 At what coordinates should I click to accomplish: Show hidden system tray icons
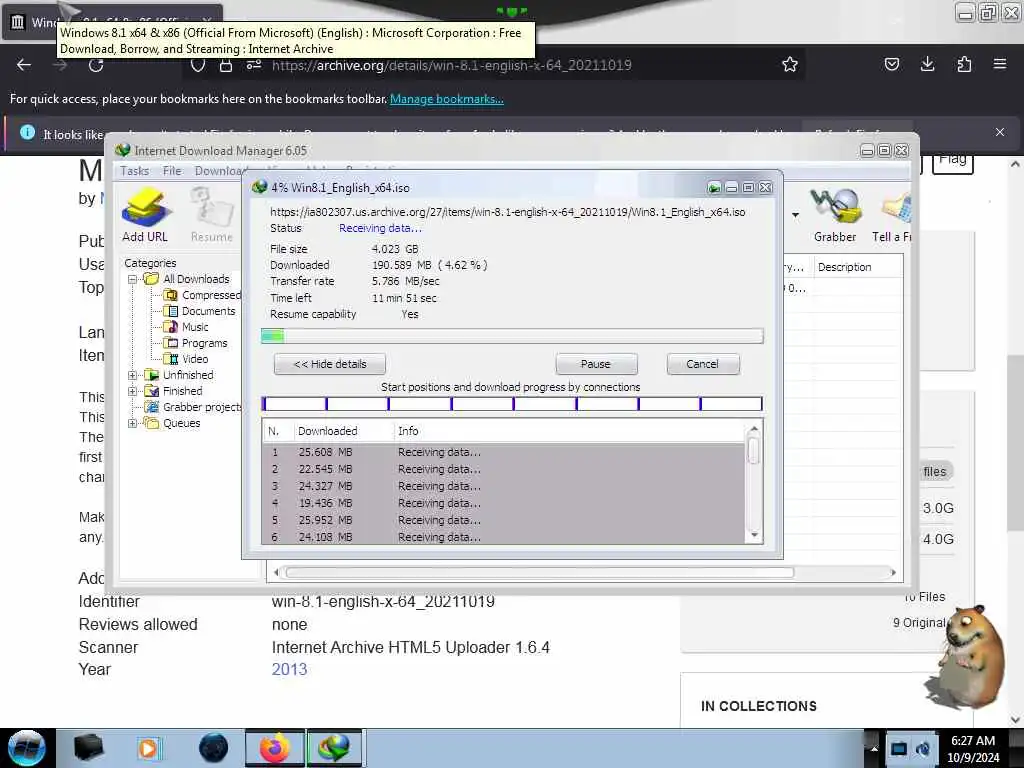point(874,748)
